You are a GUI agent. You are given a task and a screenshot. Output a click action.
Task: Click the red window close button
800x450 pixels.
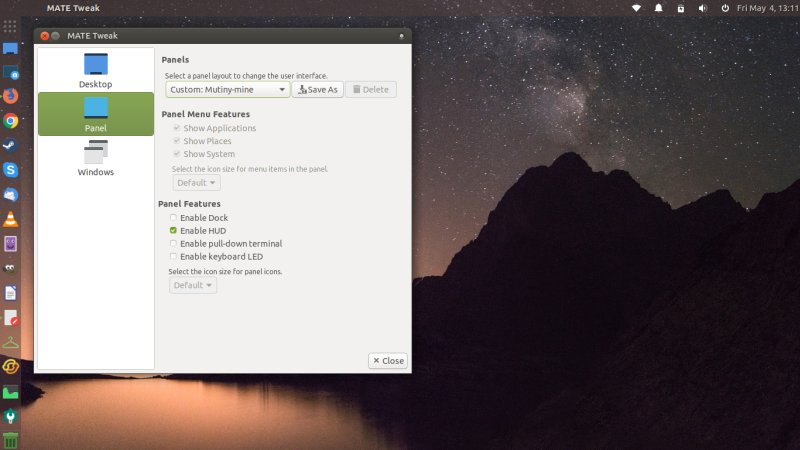pos(44,36)
